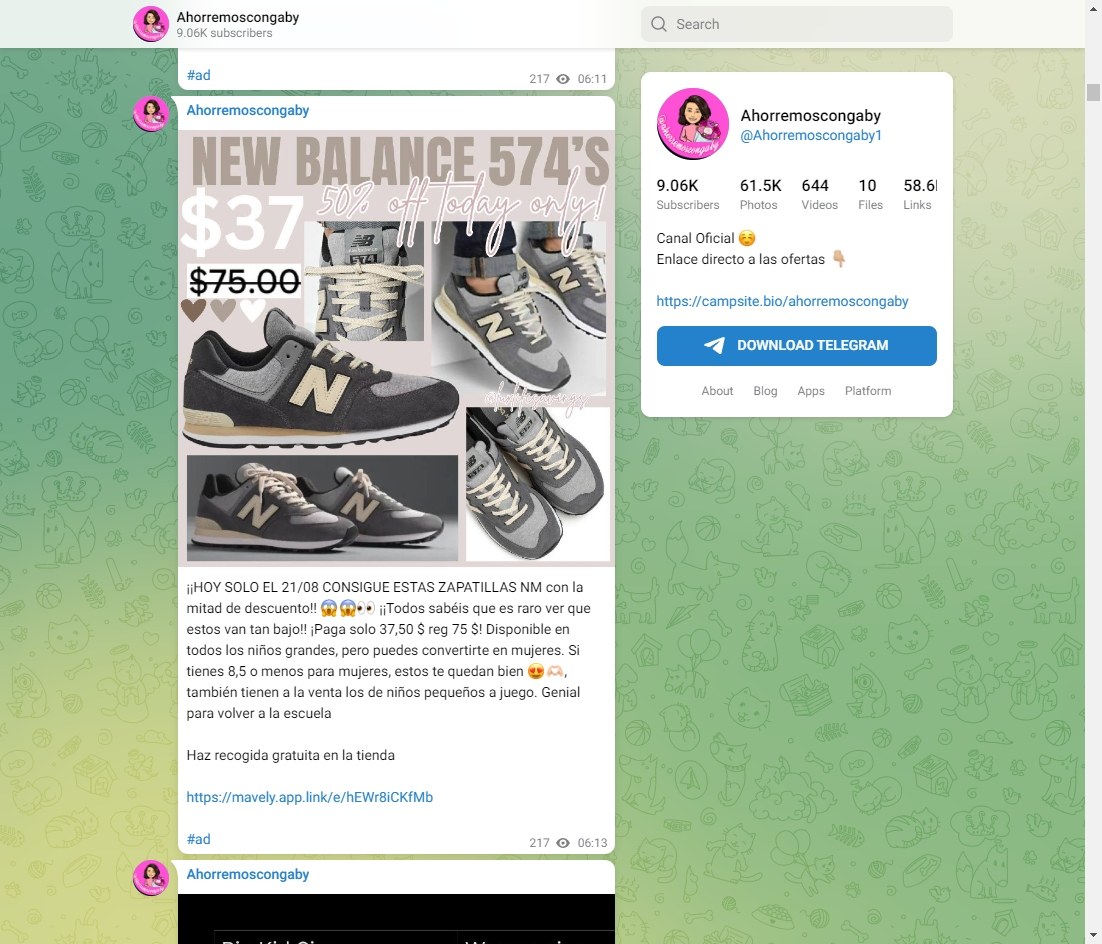Click the search magnifier icon

pos(659,24)
